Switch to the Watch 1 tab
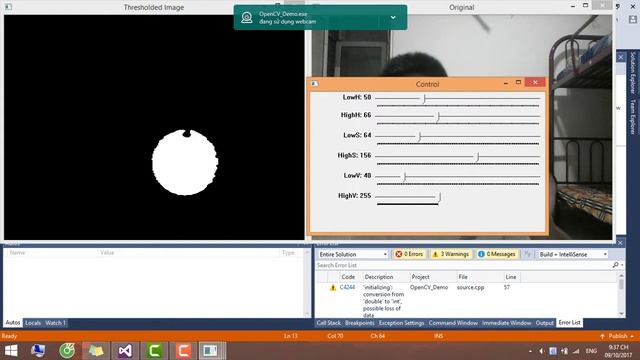 [55, 323]
